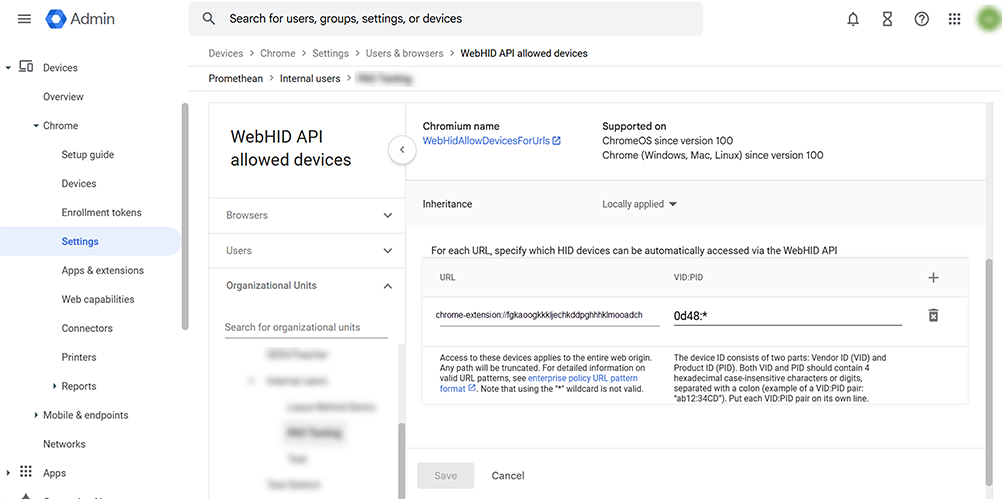Collapse the Devices sidebar section

pos(8,68)
